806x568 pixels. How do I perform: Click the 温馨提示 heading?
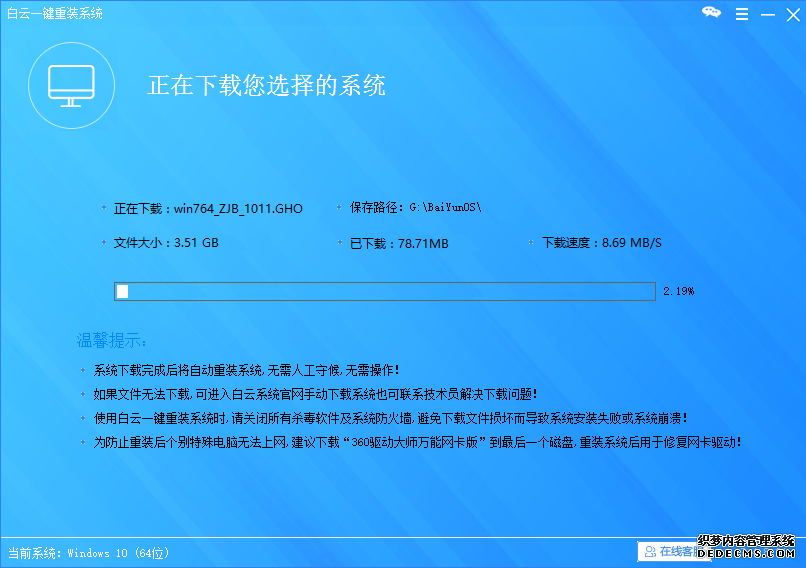pos(112,340)
